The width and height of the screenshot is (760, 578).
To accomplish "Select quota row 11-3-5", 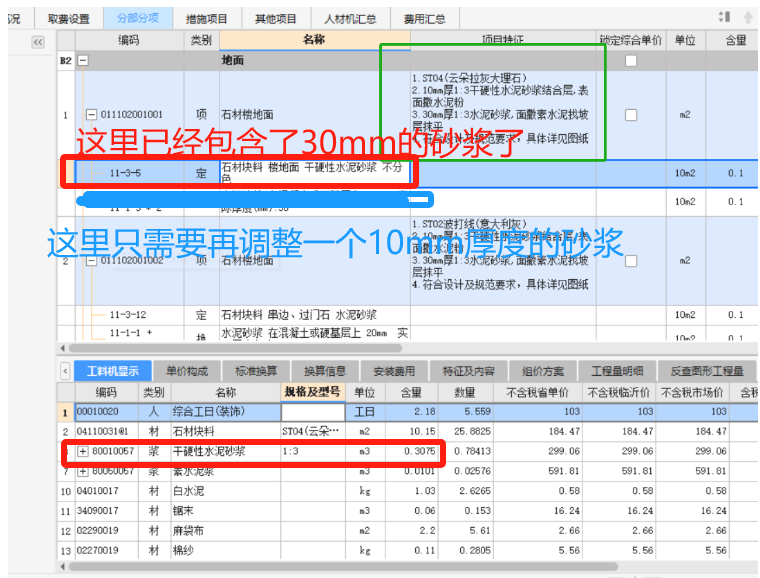I will tap(408, 173).
